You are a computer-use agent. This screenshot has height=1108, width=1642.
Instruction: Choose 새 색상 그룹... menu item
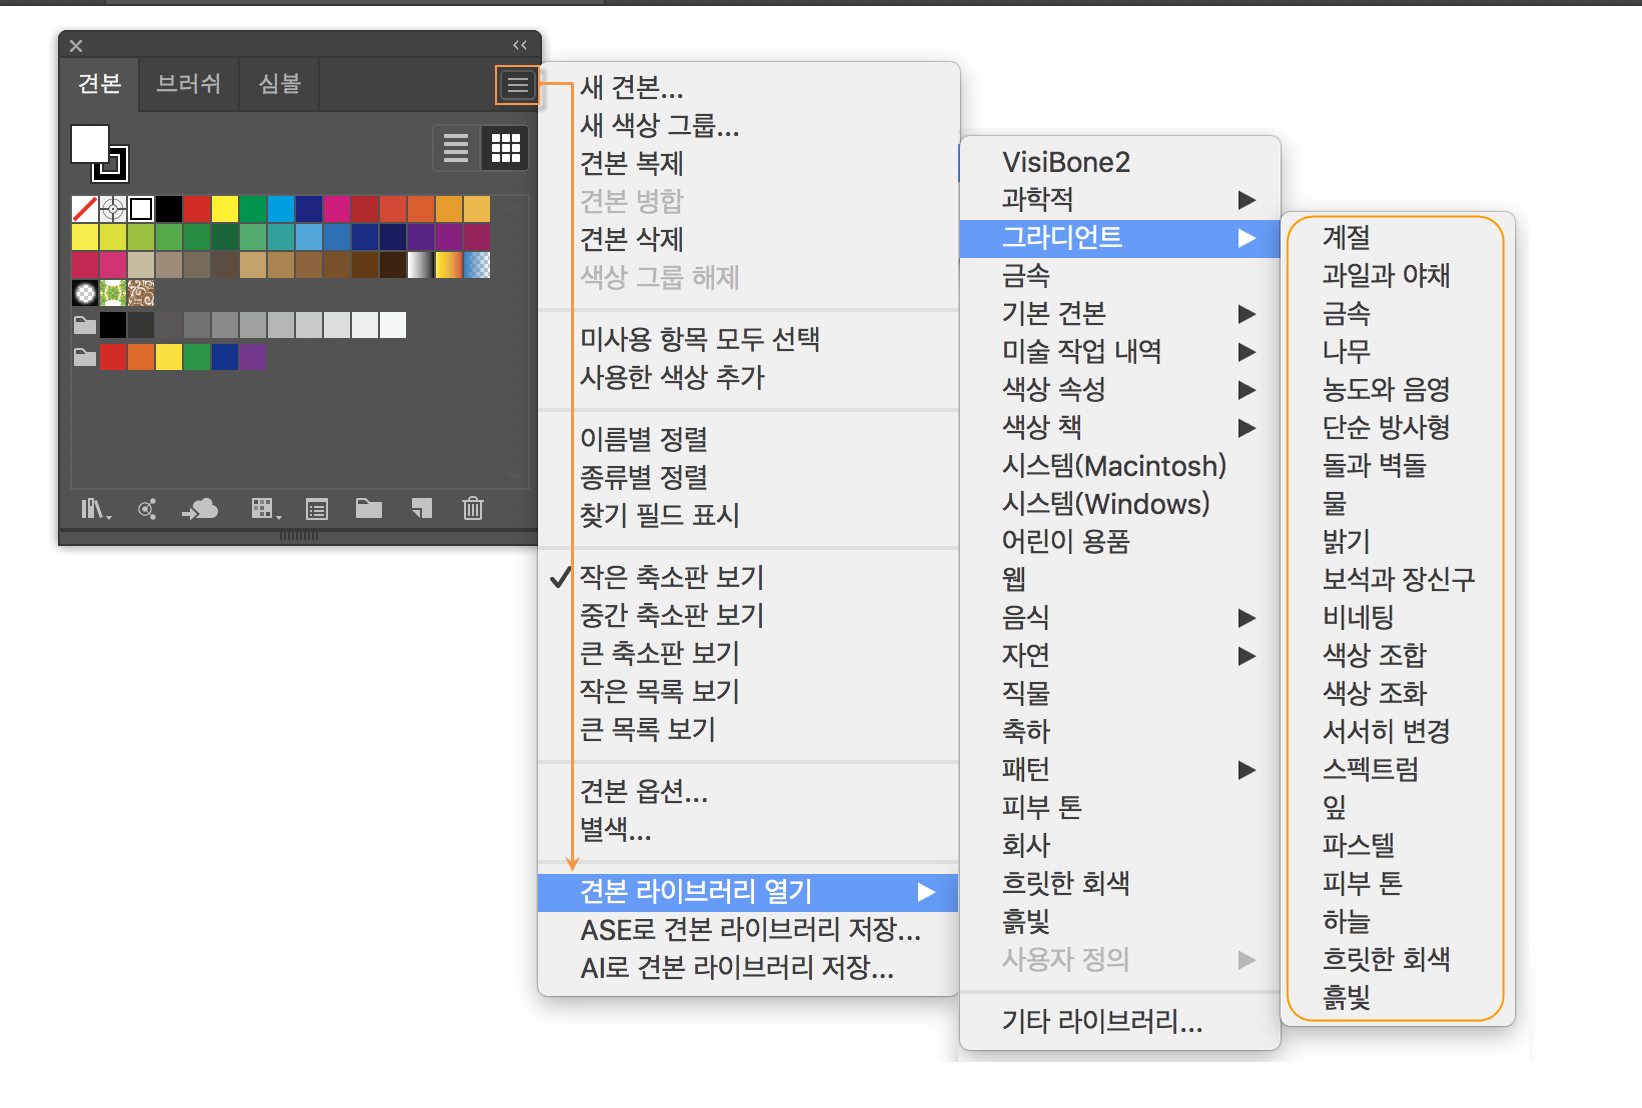[x=748, y=126]
